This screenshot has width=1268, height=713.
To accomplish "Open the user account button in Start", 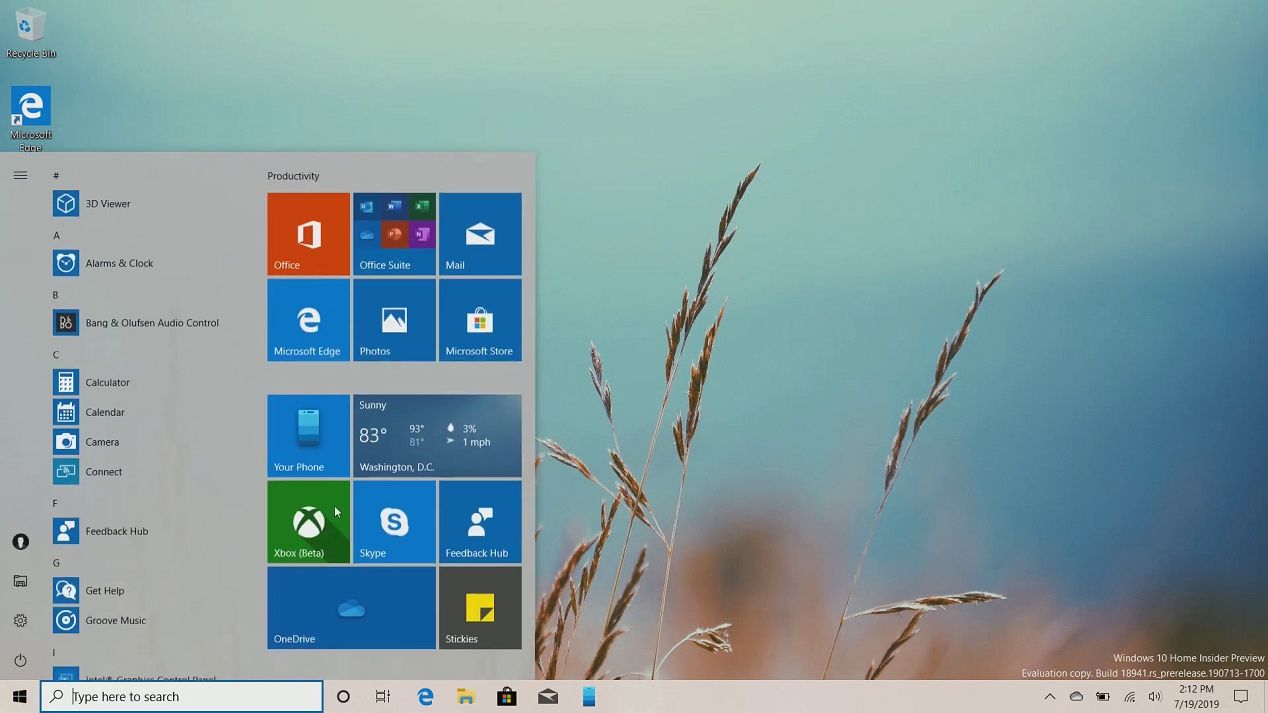I will pyautogui.click(x=20, y=542).
